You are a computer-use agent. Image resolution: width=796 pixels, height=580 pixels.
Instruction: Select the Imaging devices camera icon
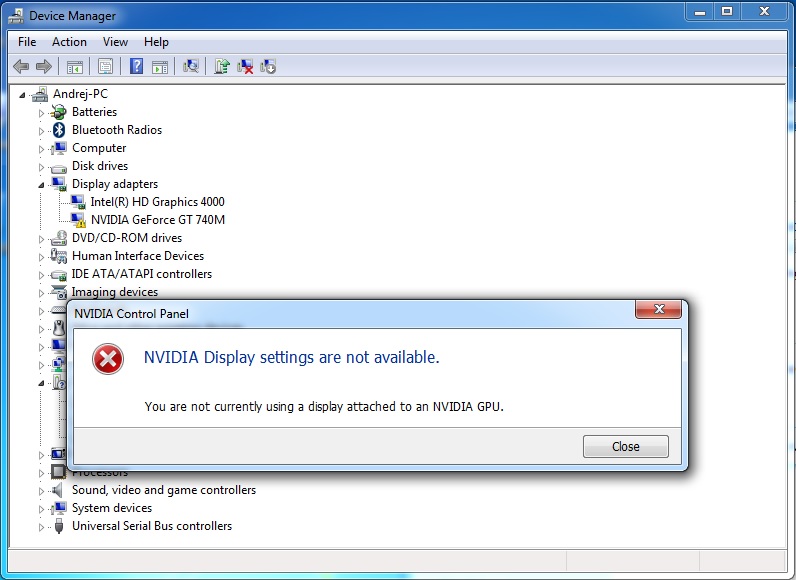tap(59, 292)
